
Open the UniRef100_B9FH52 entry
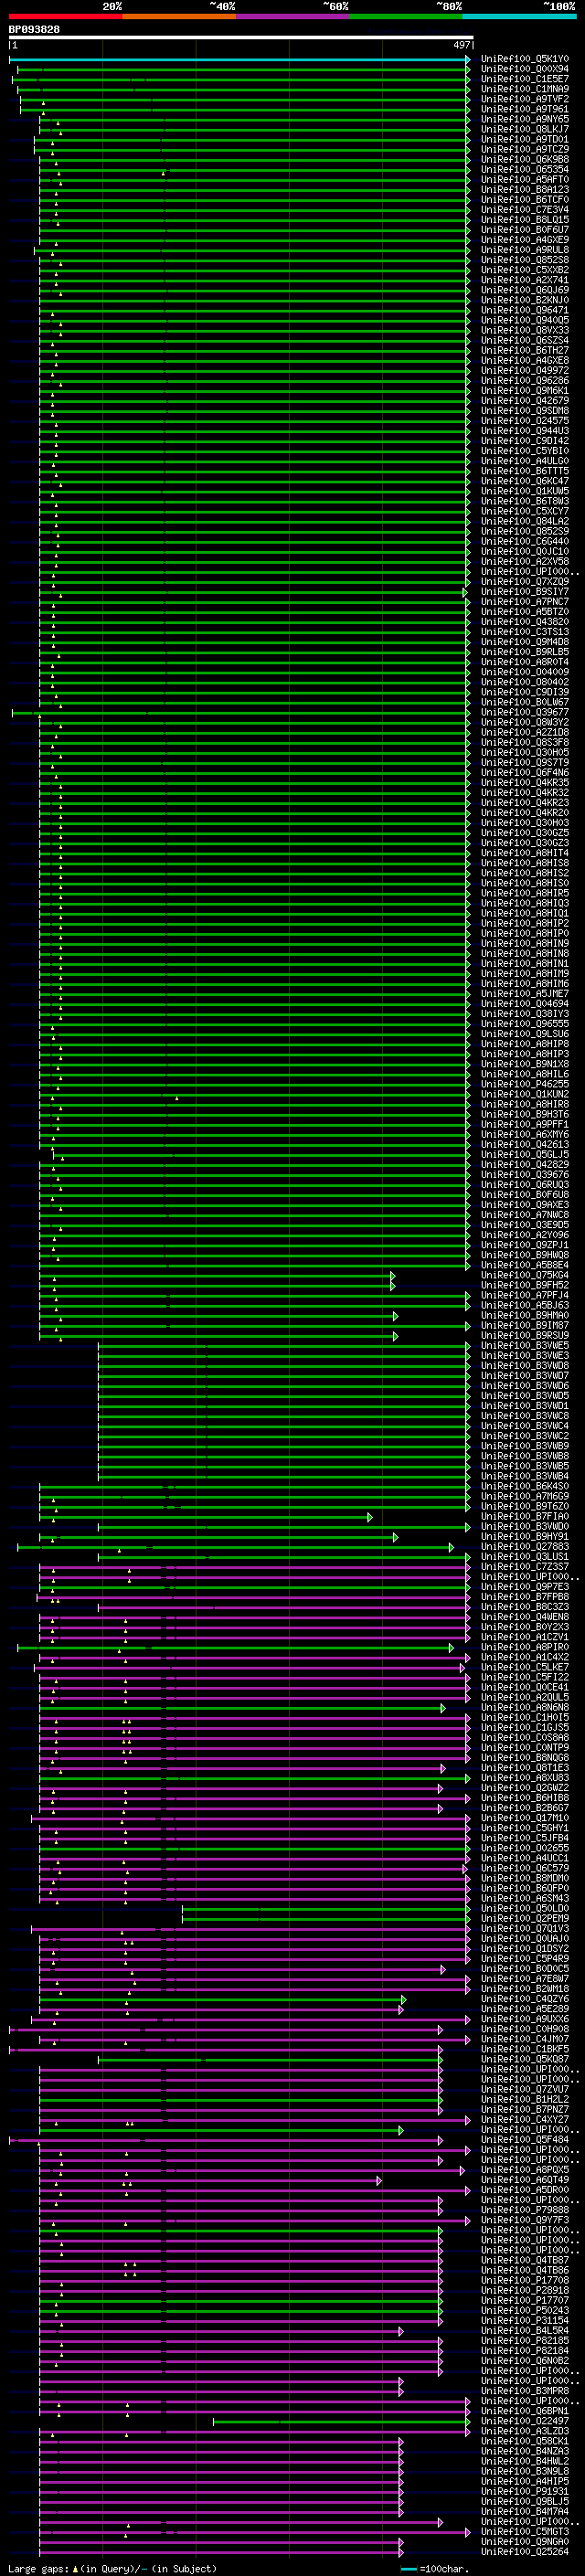(x=525, y=1285)
